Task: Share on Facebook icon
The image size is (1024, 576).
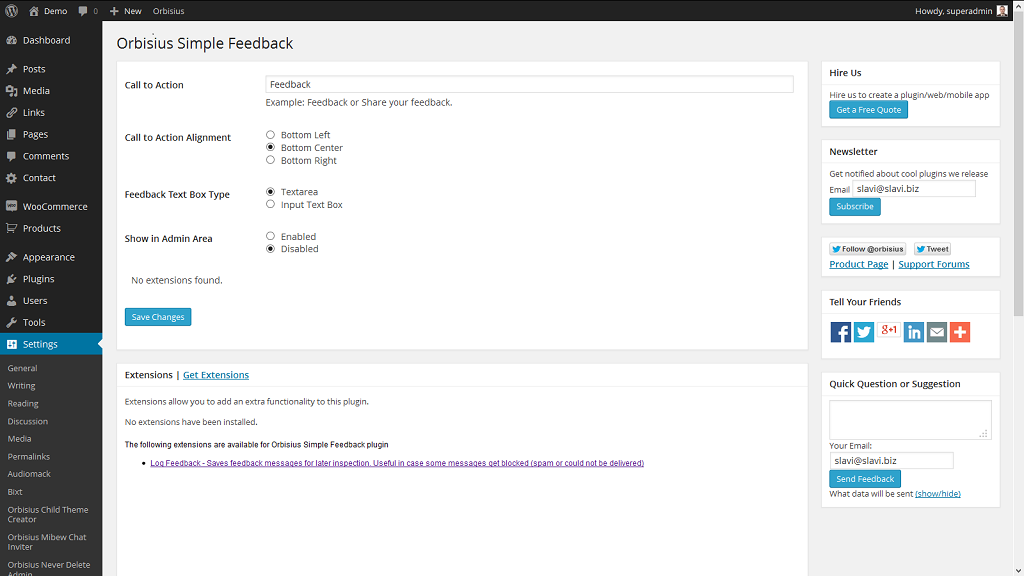Action: (840, 332)
